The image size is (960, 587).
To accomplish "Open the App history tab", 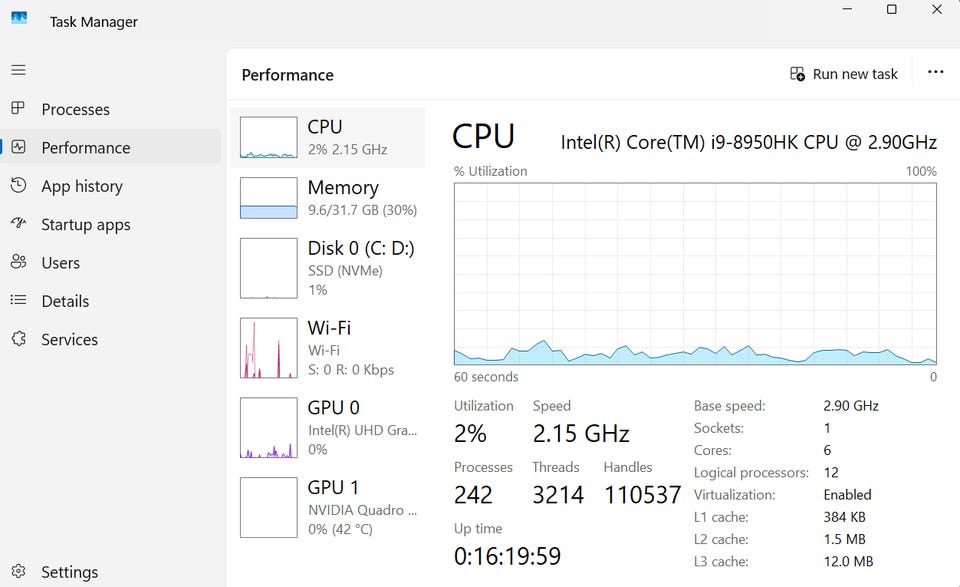I will click(x=82, y=186).
